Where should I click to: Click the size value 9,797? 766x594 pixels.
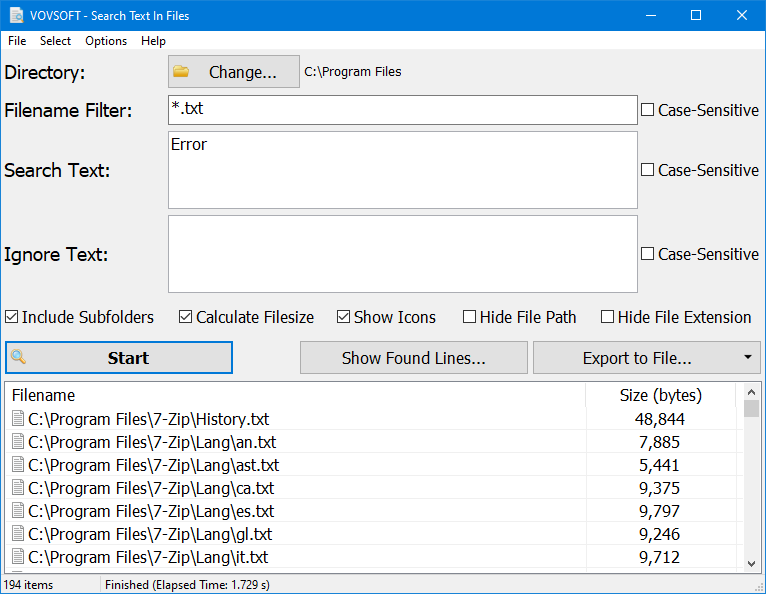point(660,510)
